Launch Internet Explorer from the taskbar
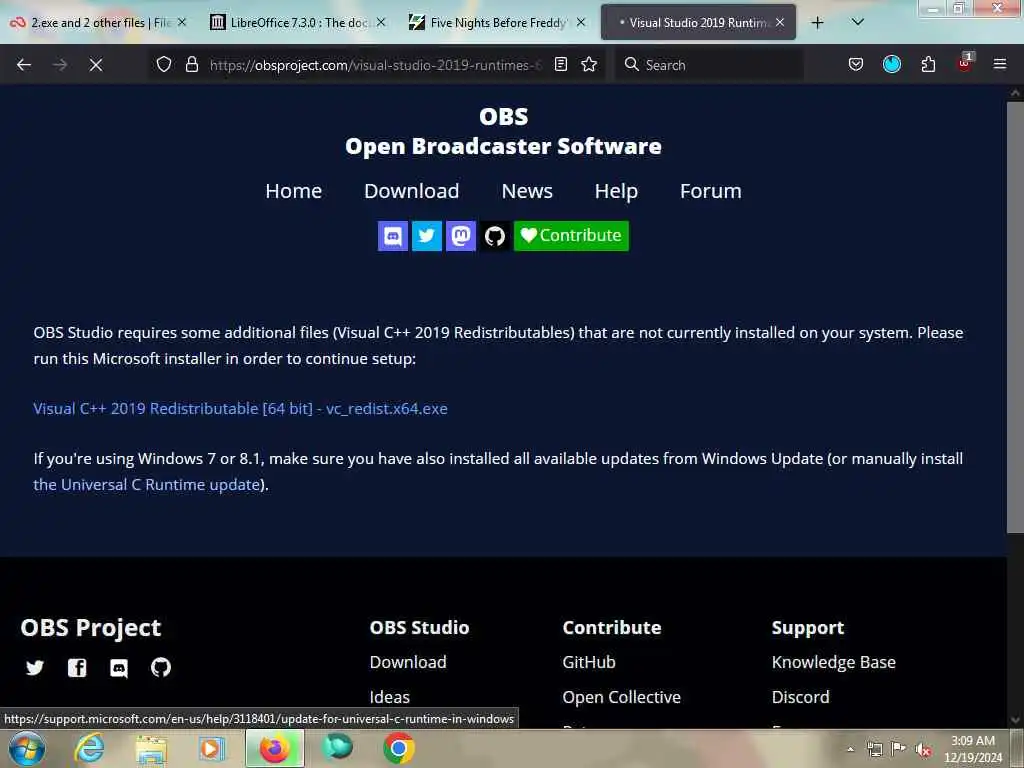Viewport: 1024px width, 768px height. tap(89, 748)
